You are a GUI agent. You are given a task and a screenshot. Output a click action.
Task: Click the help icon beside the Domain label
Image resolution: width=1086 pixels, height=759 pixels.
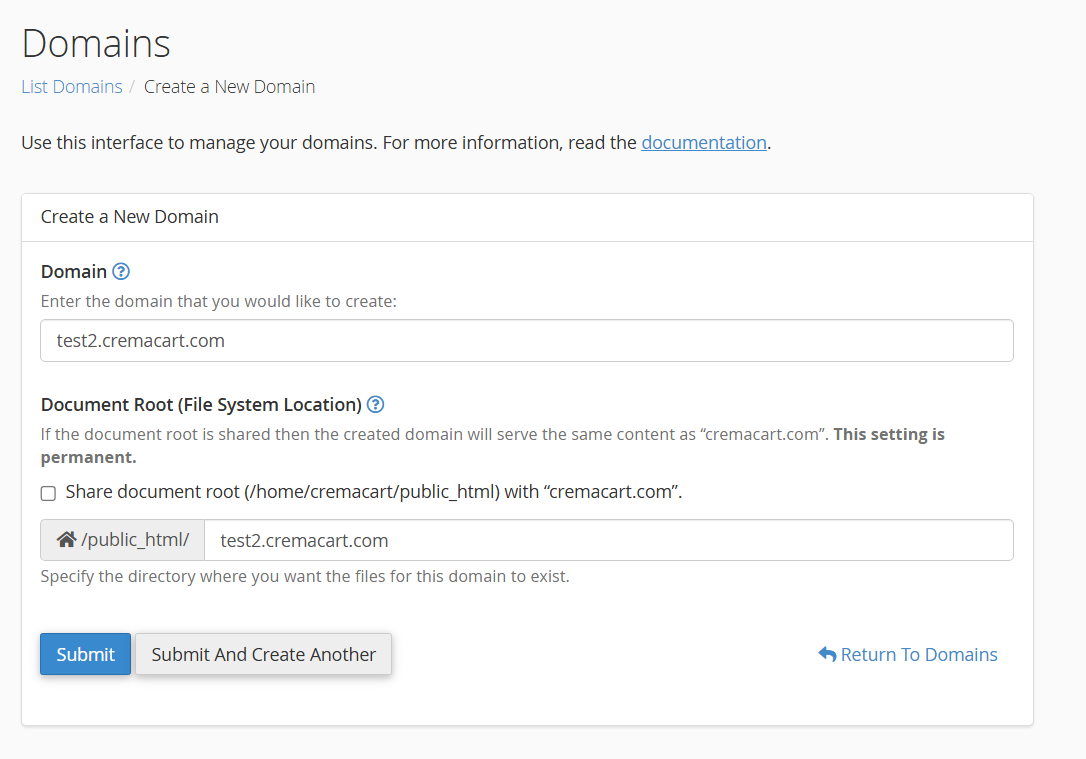click(x=121, y=271)
